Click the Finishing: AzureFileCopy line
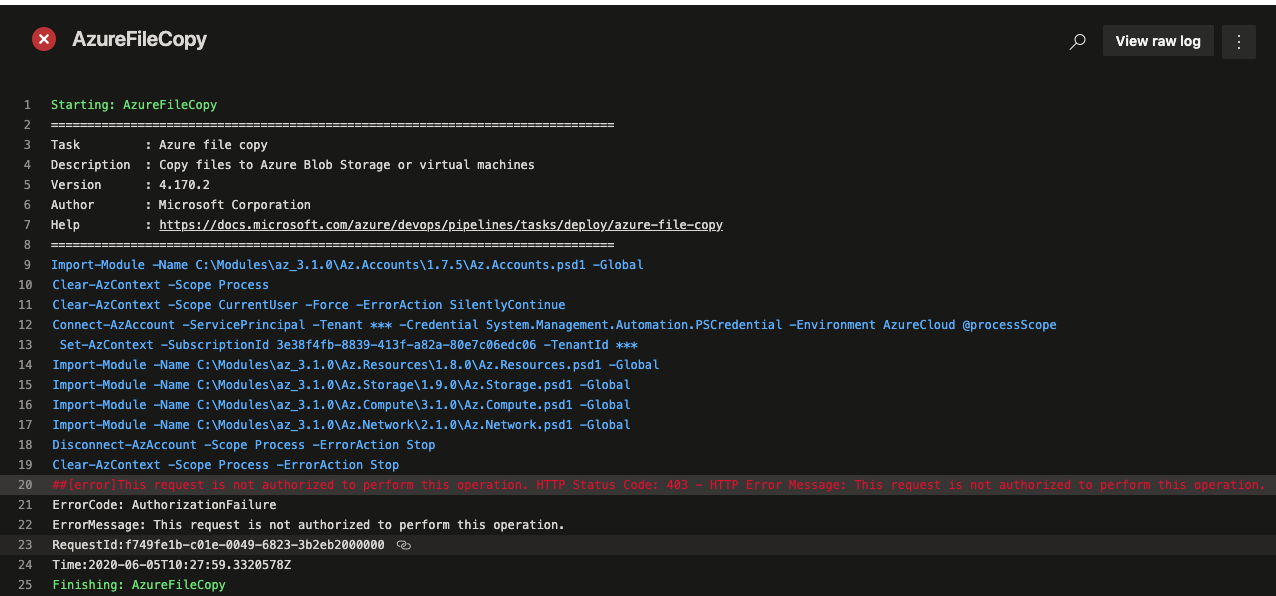The height and width of the screenshot is (596, 1276). point(139,585)
